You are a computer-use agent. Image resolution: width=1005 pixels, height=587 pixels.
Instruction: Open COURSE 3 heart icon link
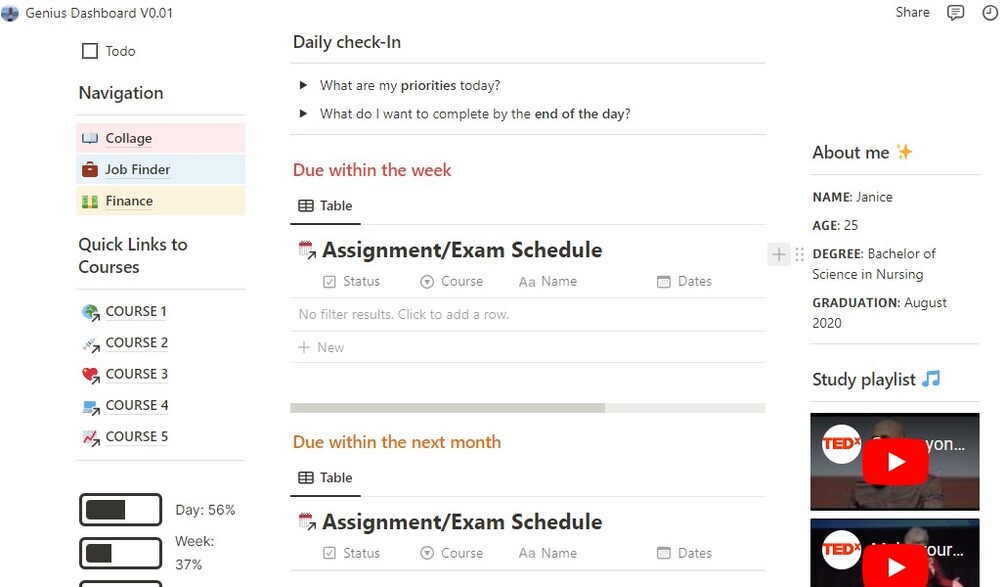(x=90, y=375)
